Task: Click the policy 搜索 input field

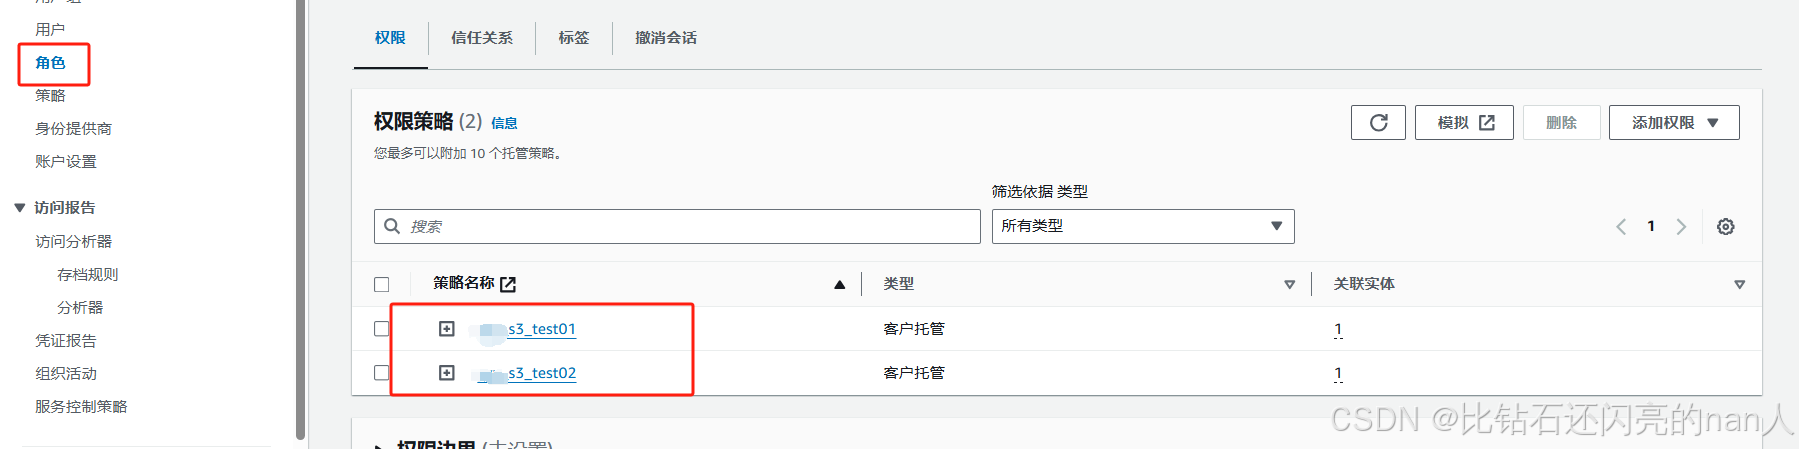Action: [677, 226]
